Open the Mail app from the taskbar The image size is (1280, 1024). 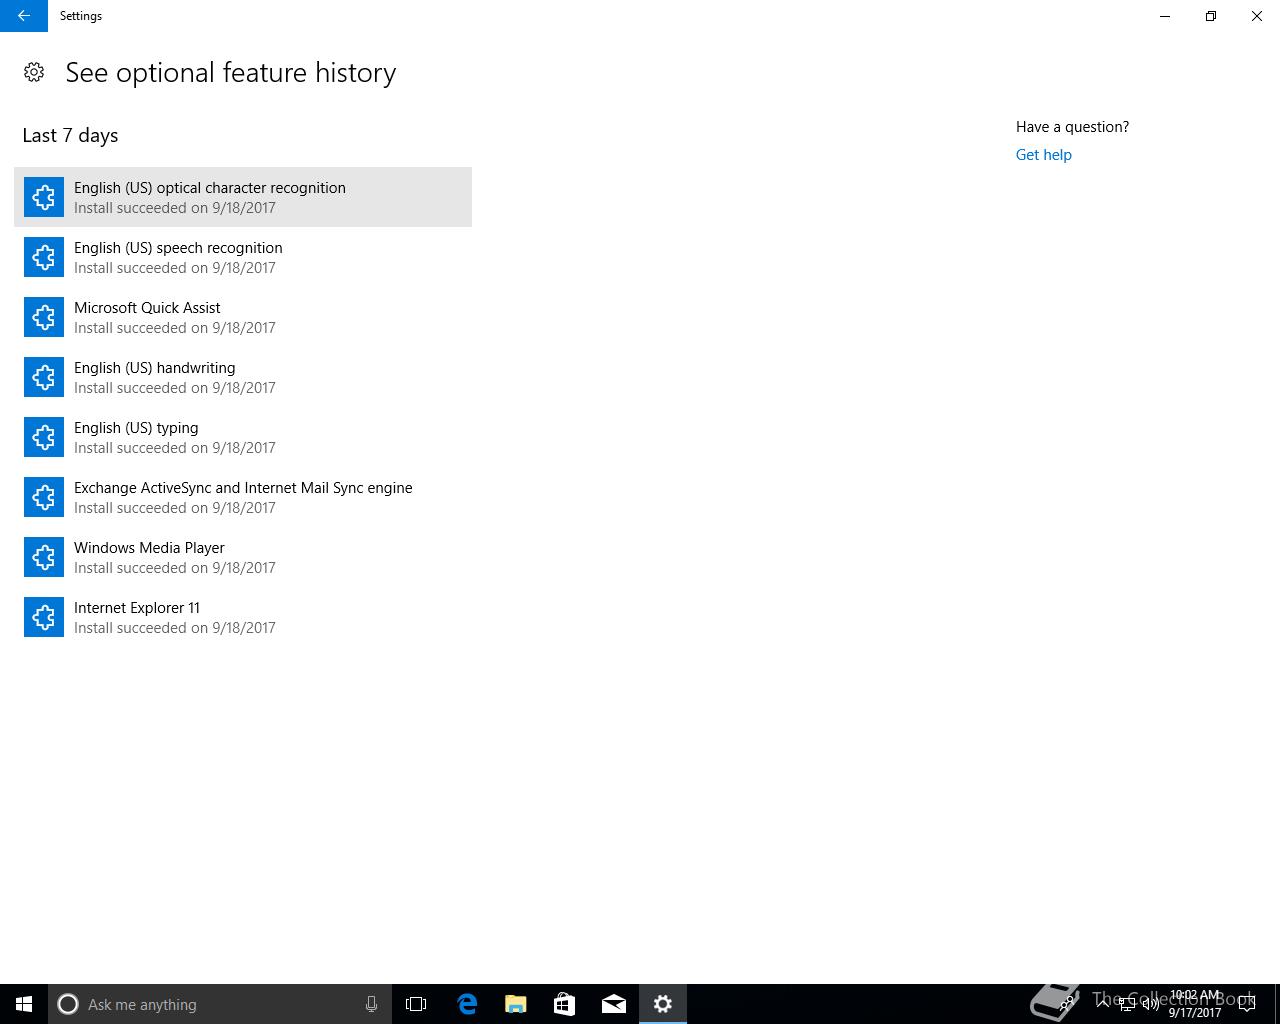pos(614,1004)
